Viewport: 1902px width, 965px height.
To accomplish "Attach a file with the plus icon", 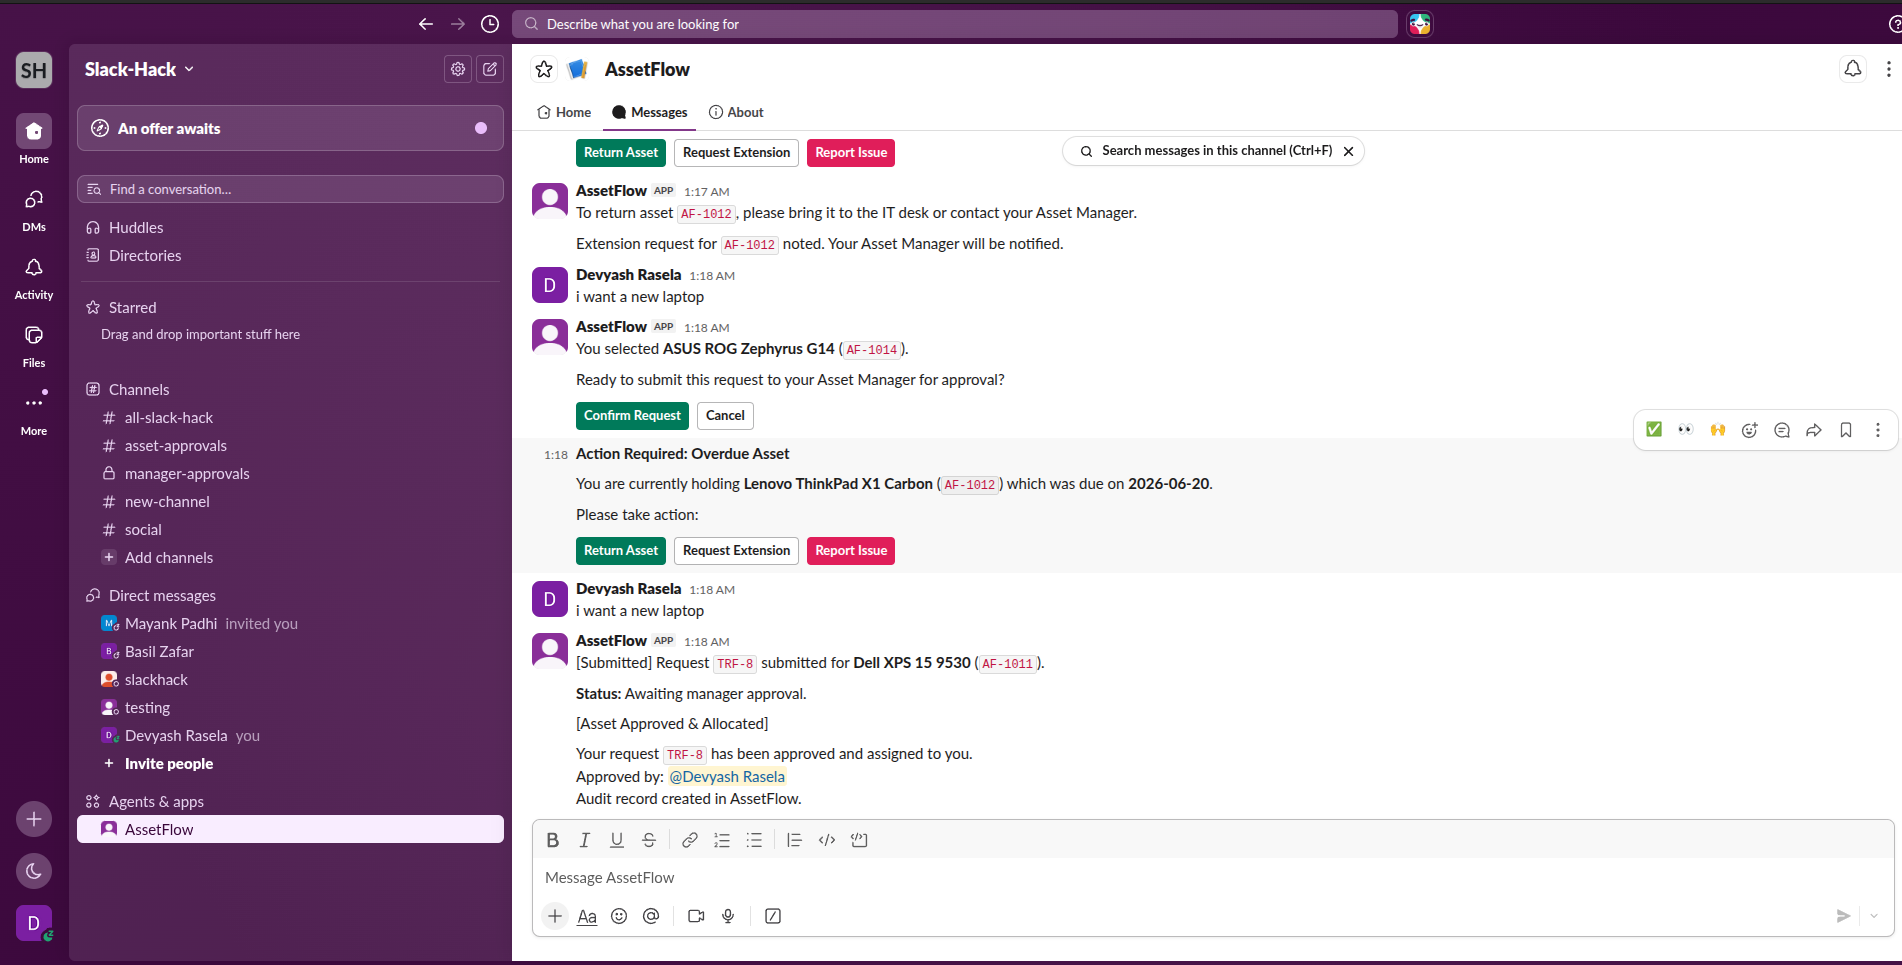I will coord(555,916).
